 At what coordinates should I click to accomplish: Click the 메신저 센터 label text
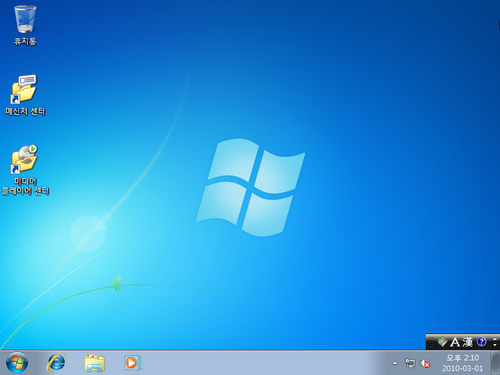[25, 111]
